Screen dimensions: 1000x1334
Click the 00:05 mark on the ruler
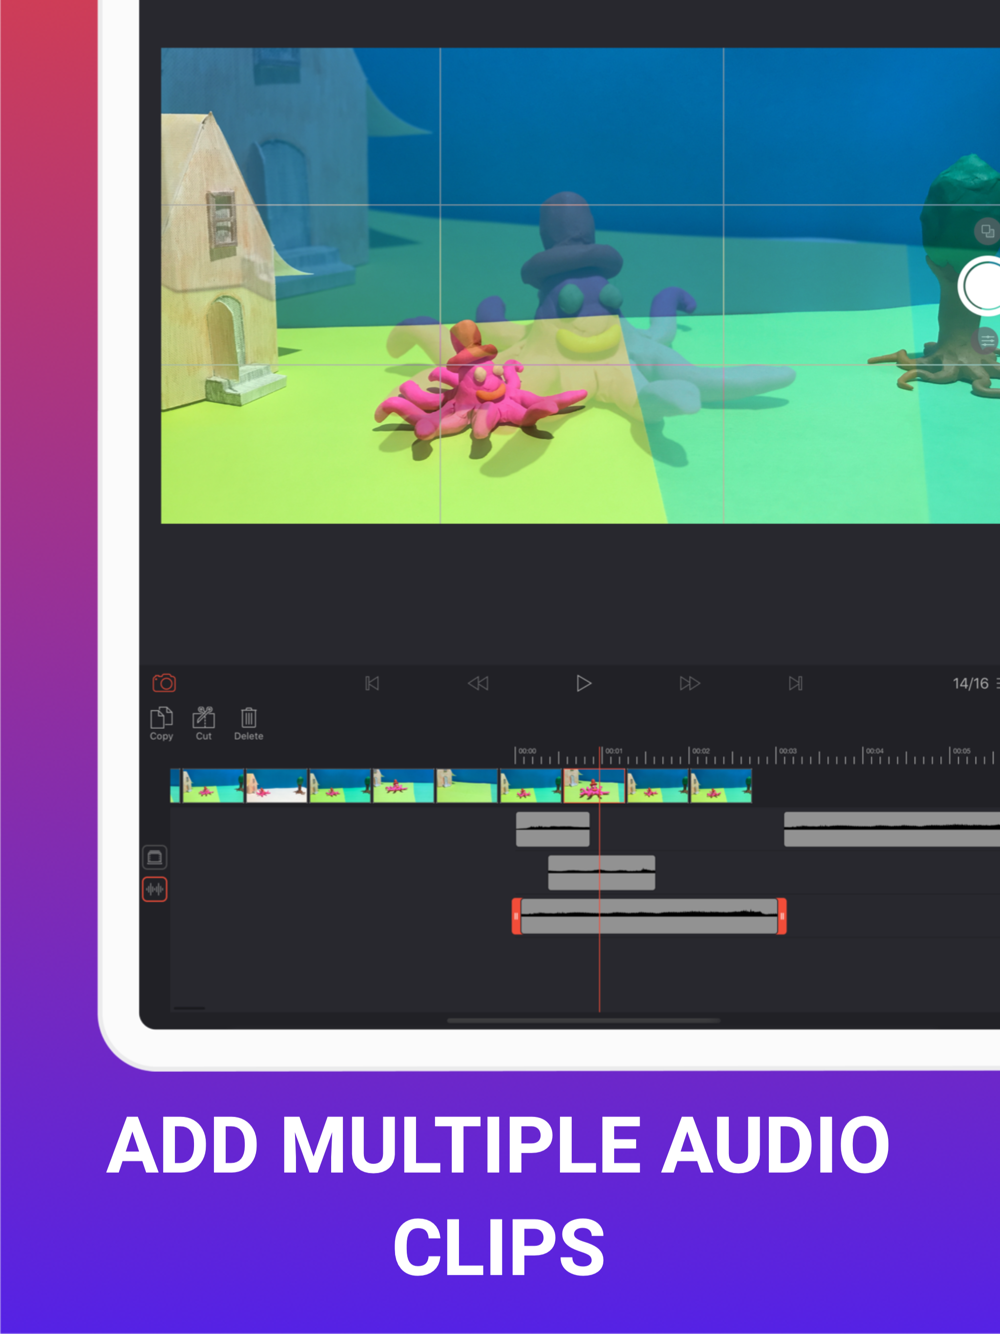(x=960, y=751)
